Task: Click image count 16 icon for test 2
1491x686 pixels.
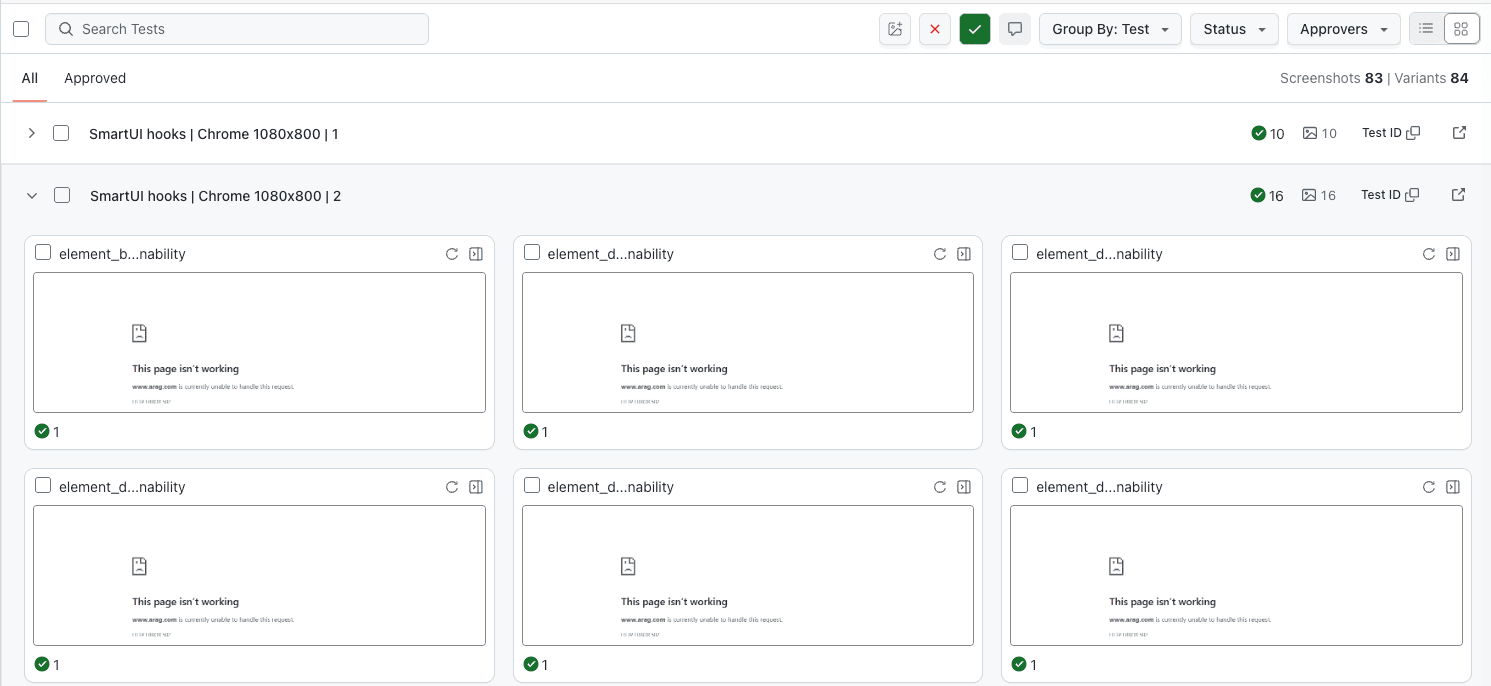Action: pyautogui.click(x=1309, y=195)
